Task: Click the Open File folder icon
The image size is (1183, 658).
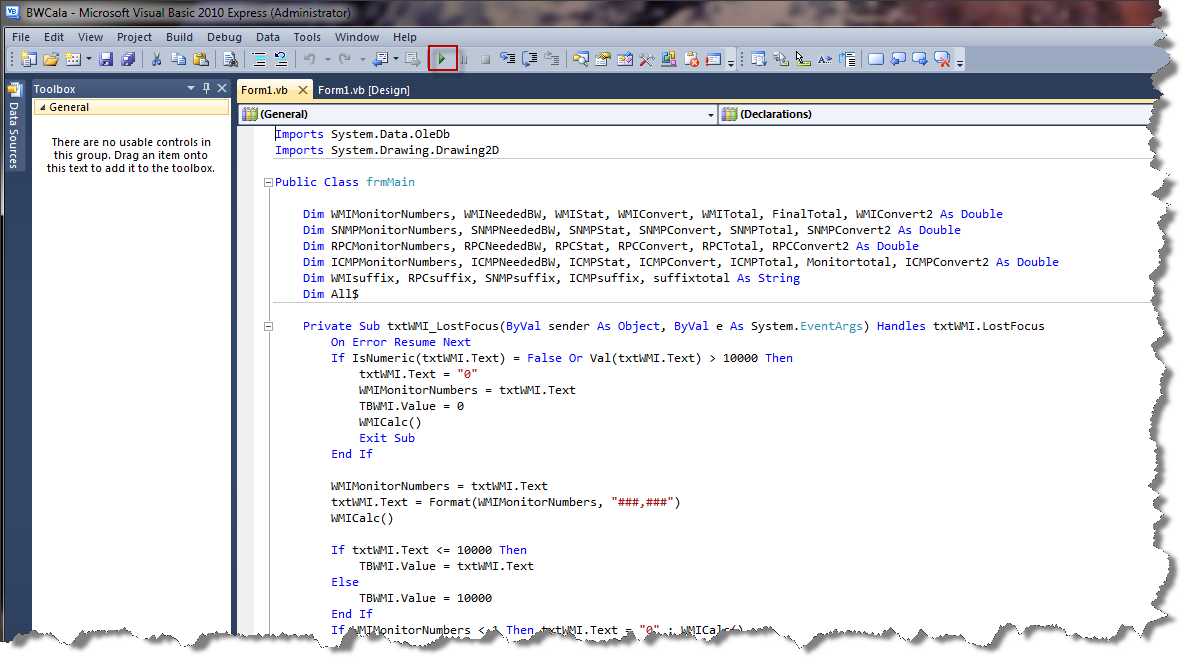Action: pyautogui.click(x=50, y=59)
